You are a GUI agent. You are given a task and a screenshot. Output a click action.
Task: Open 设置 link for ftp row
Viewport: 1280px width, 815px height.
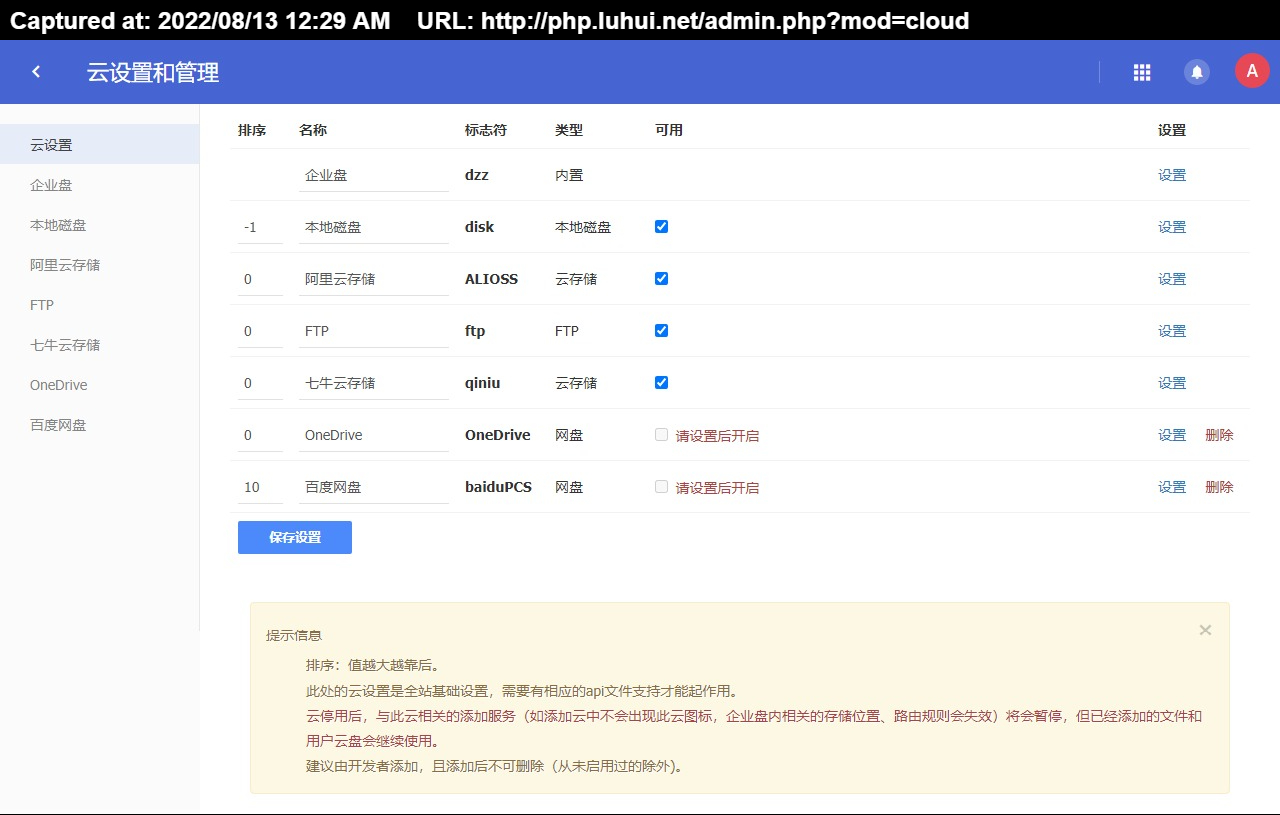pyautogui.click(x=1172, y=331)
